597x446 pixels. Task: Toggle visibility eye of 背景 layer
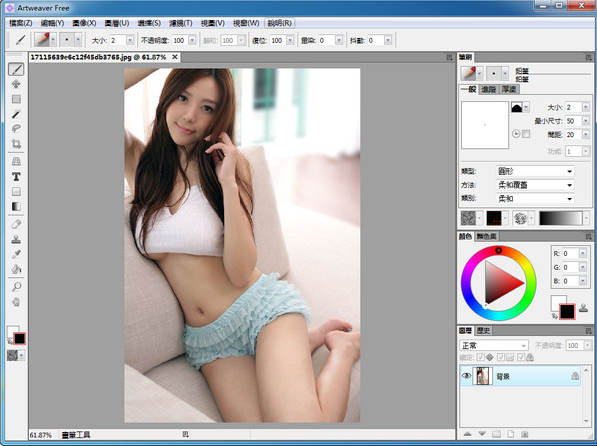point(466,376)
